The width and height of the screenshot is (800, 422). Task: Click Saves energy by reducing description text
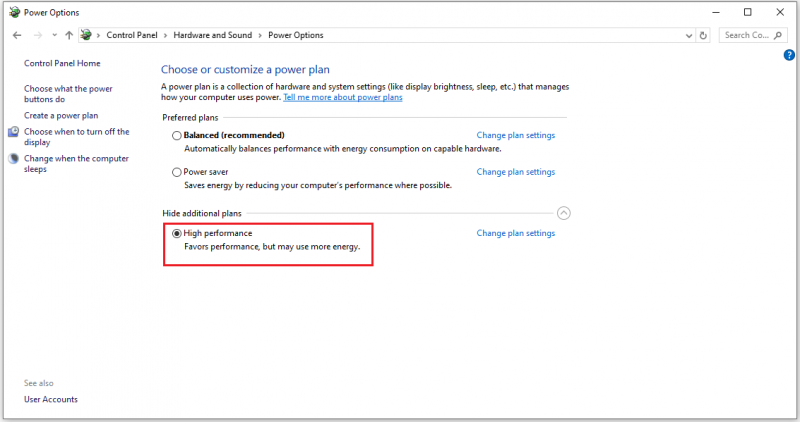[318, 186]
